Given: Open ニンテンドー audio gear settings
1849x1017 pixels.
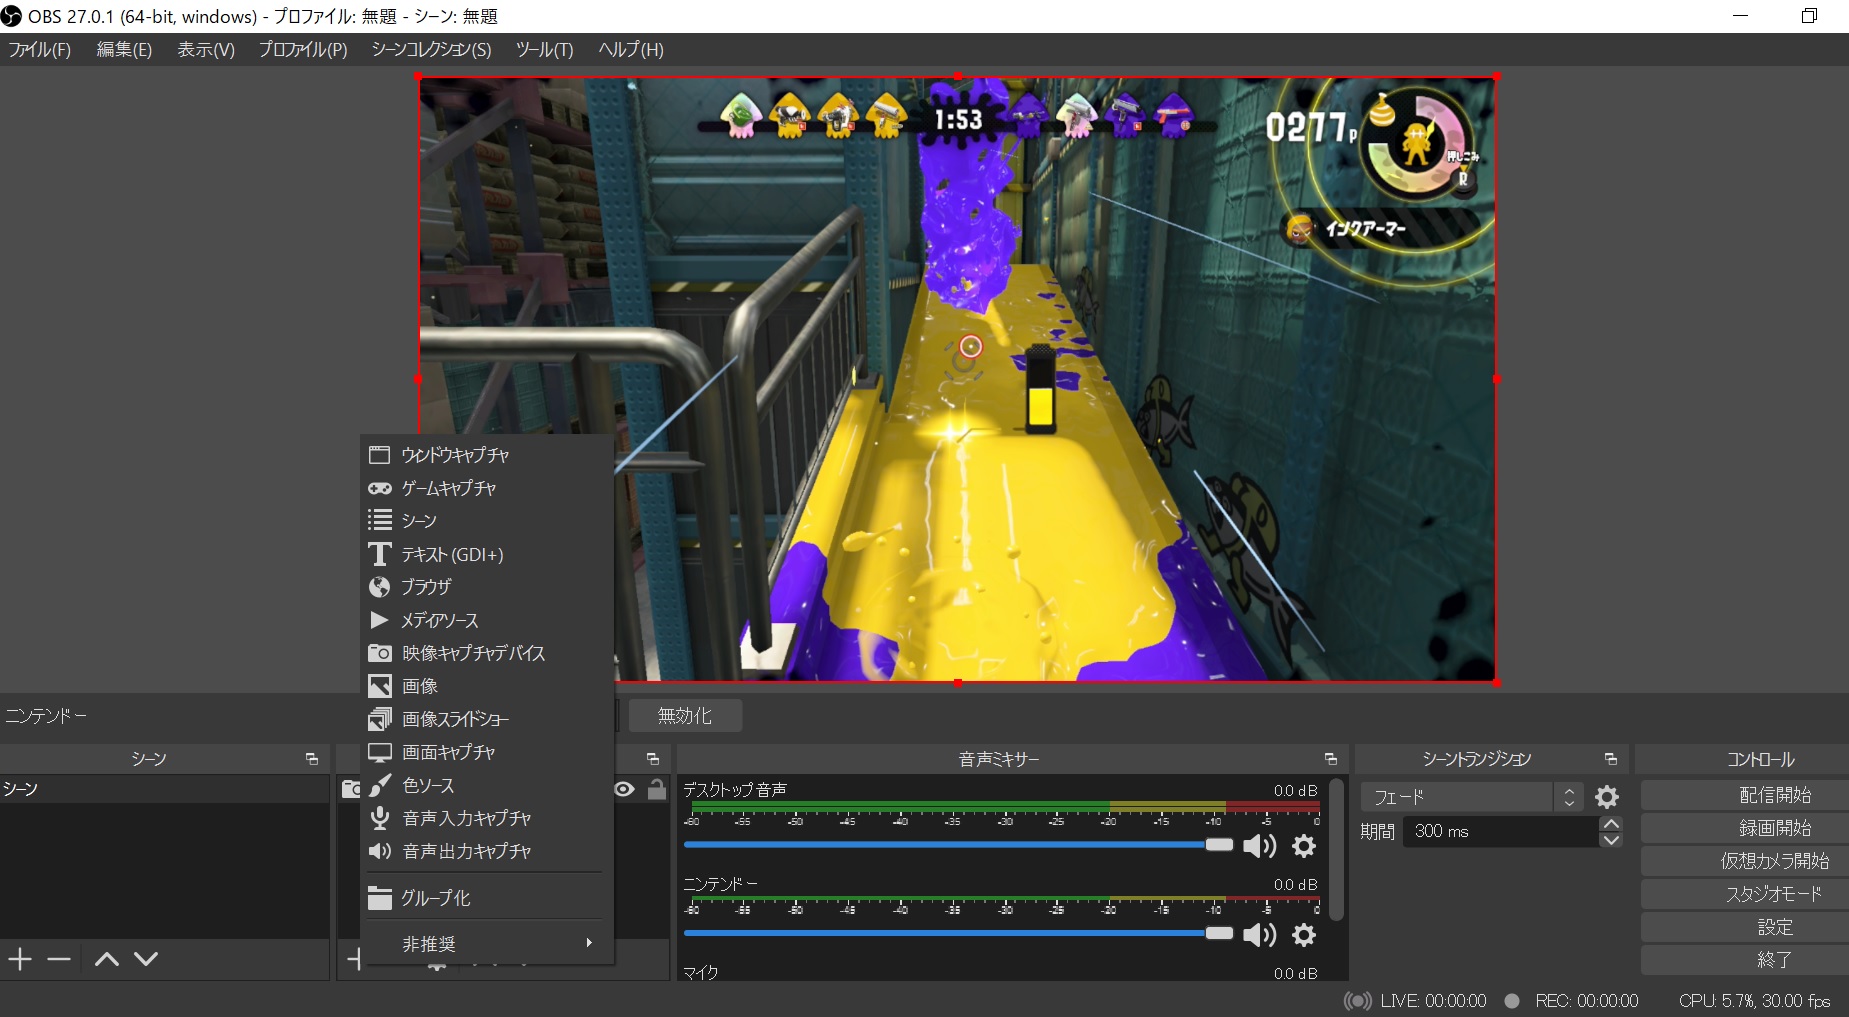Looking at the screenshot, I should coord(1304,935).
